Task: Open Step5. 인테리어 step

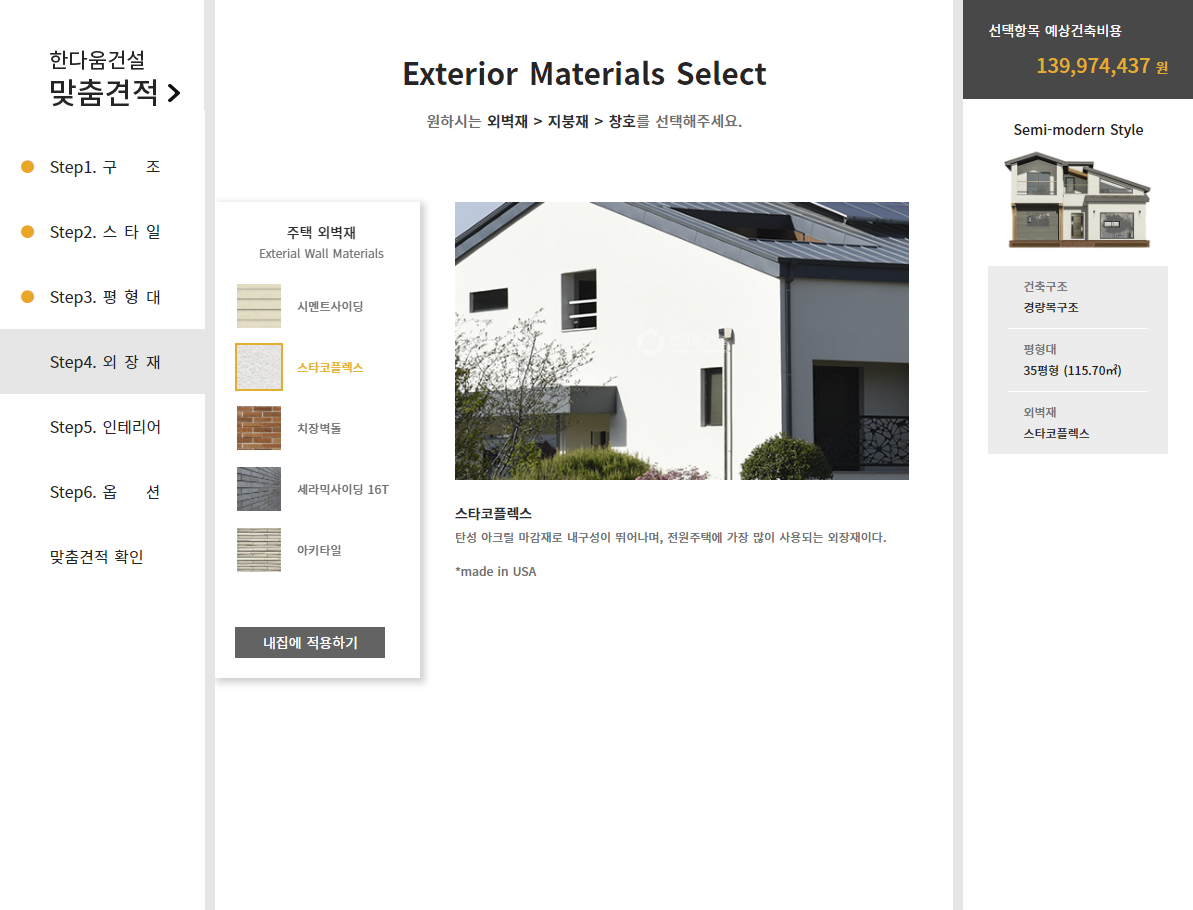Action: point(105,427)
